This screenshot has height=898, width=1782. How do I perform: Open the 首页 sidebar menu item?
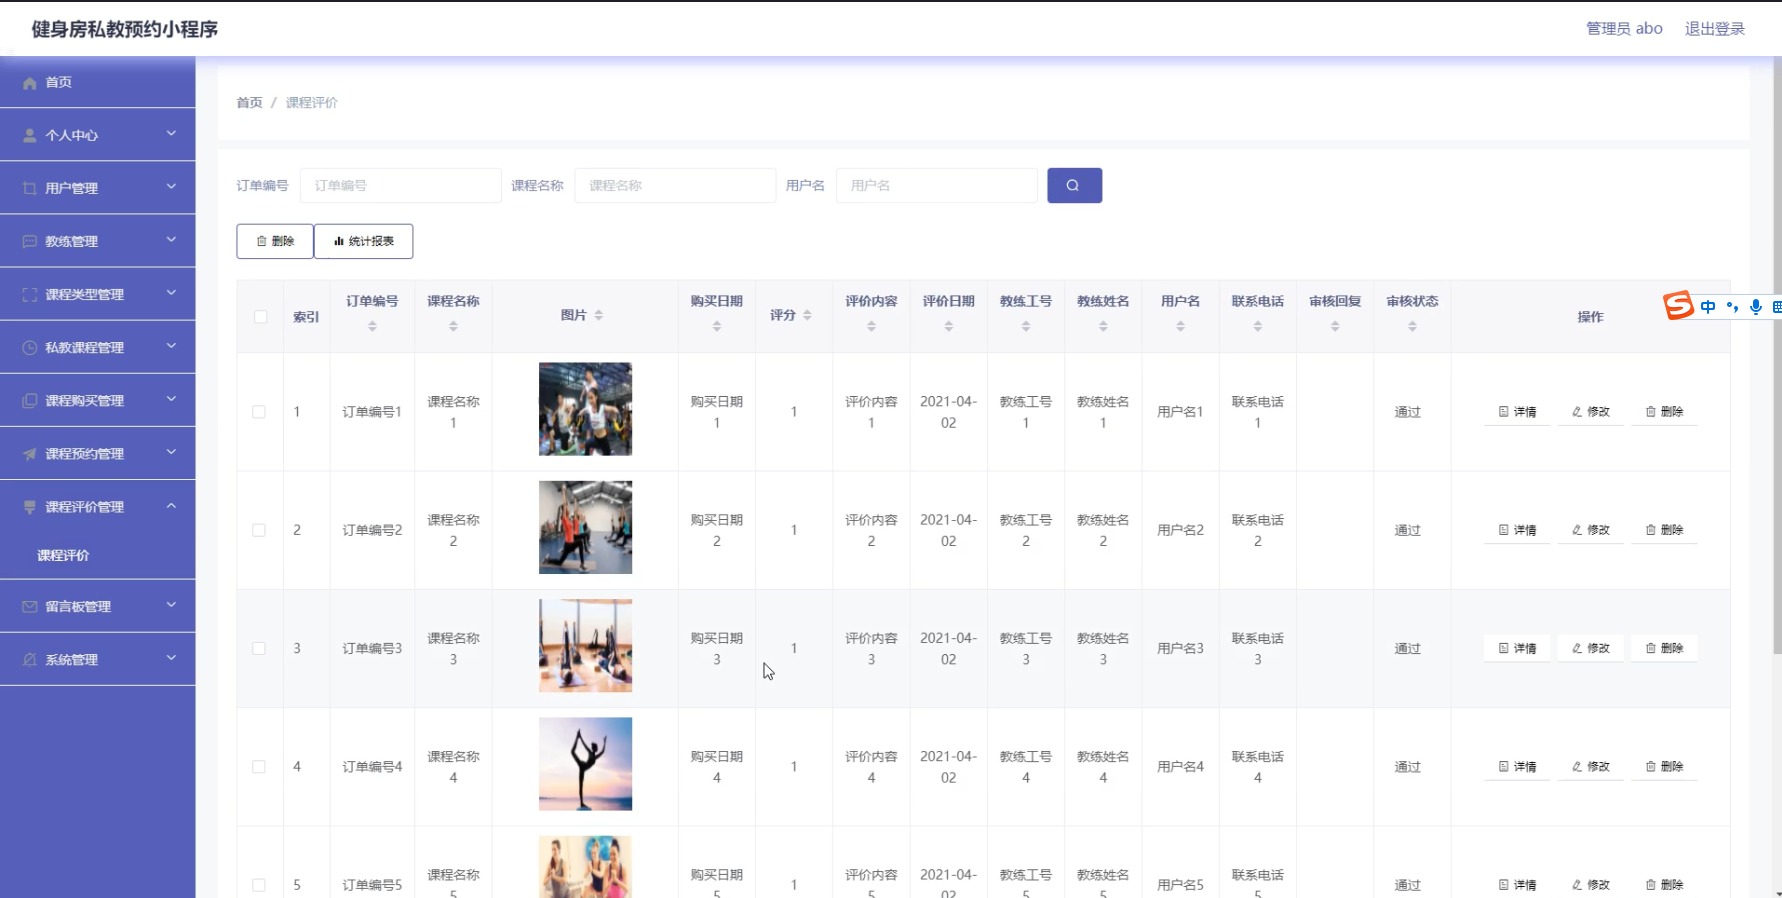98,82
